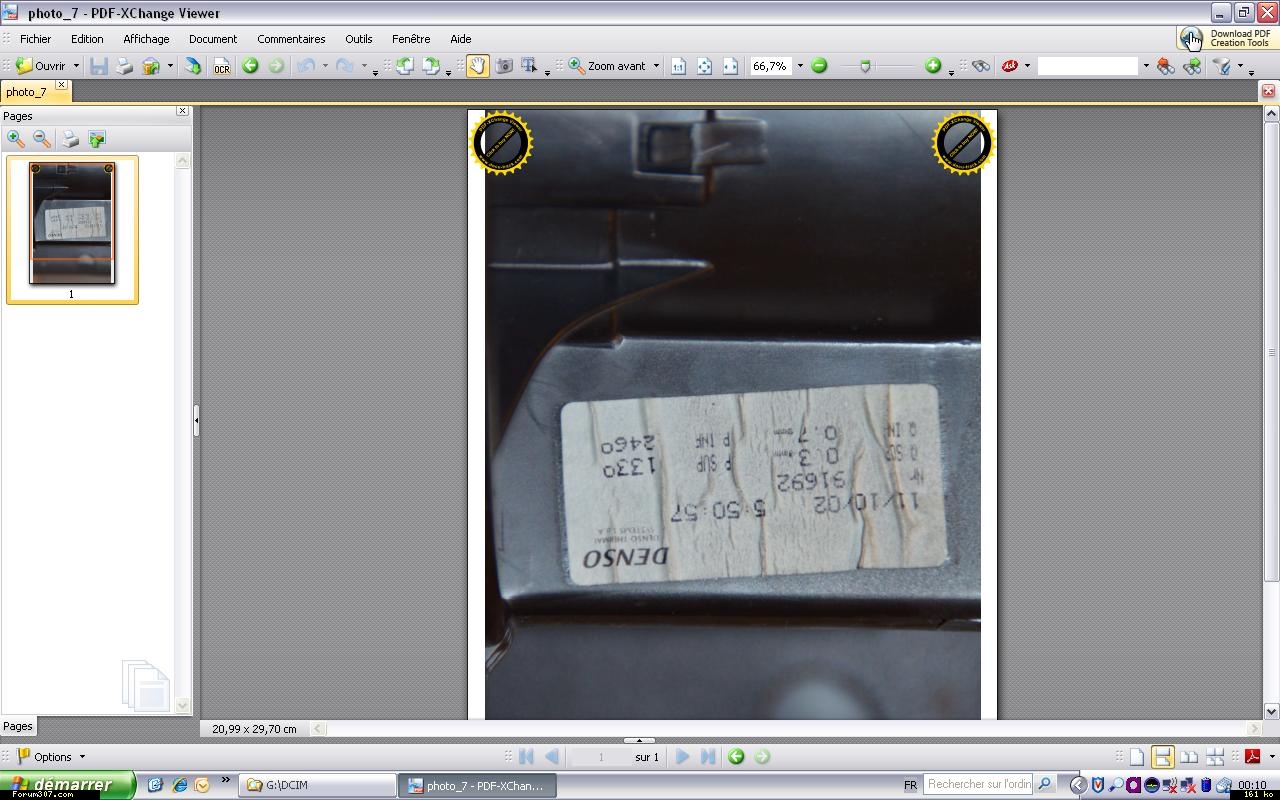Select the Snapshot camera tool
Viewport: 1280px width, 800px height.
[x=505, y=66]
